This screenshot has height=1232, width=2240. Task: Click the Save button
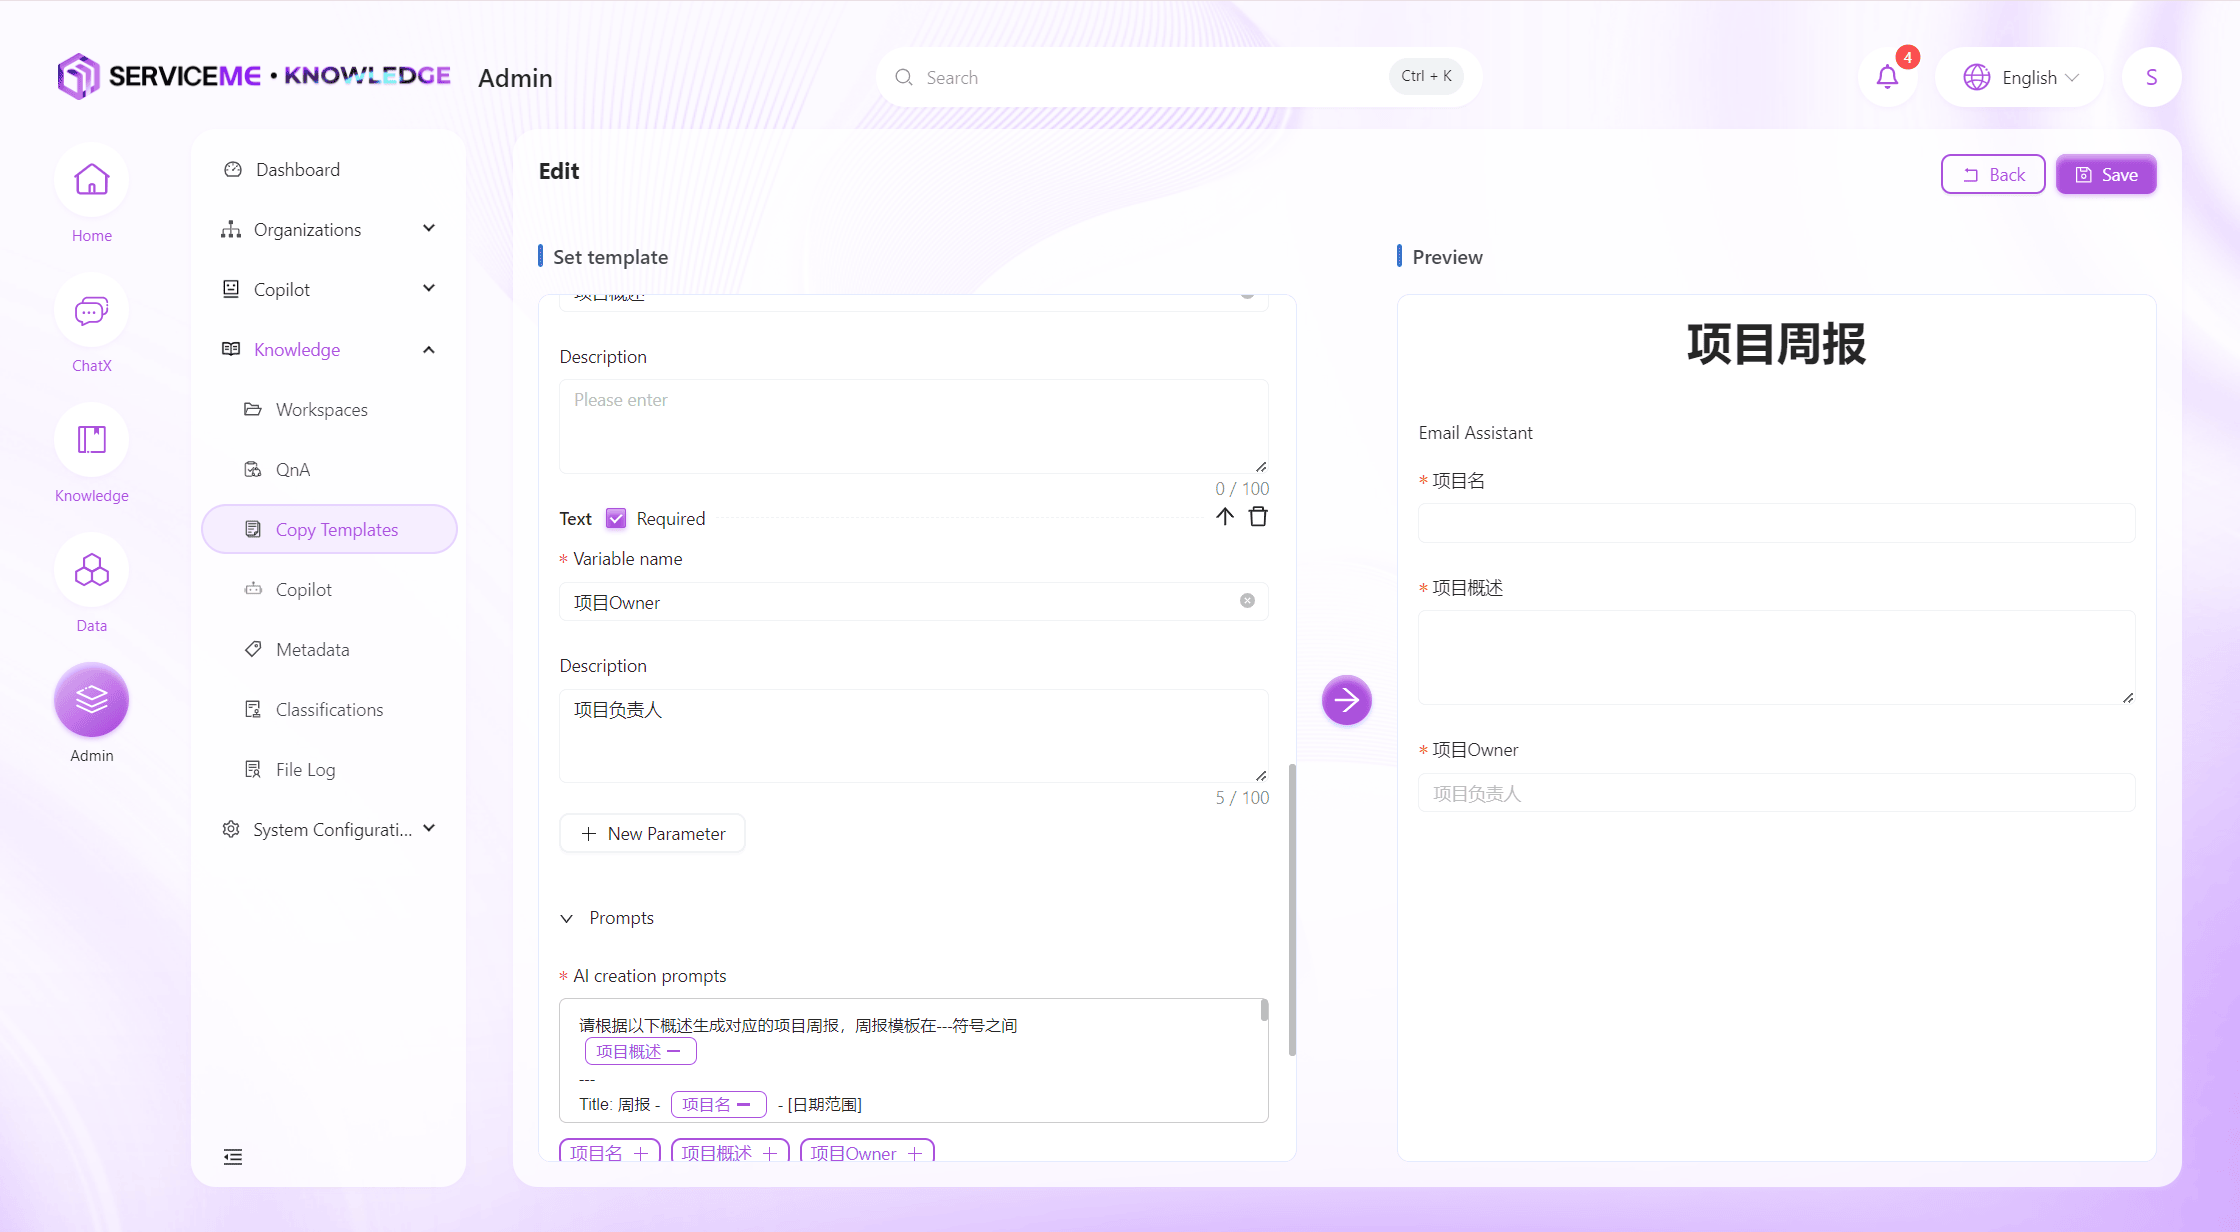pyautogui.click(x=2105, y=175)
